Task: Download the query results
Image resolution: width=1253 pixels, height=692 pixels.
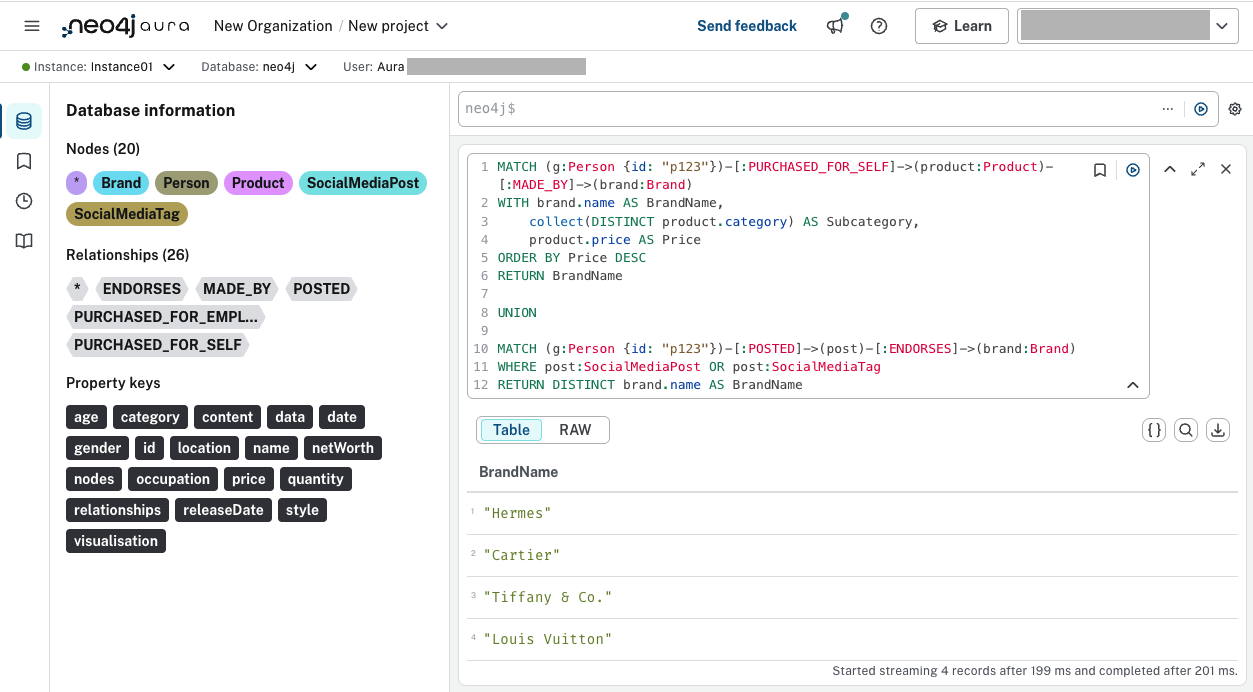Action: (1217, 429)
